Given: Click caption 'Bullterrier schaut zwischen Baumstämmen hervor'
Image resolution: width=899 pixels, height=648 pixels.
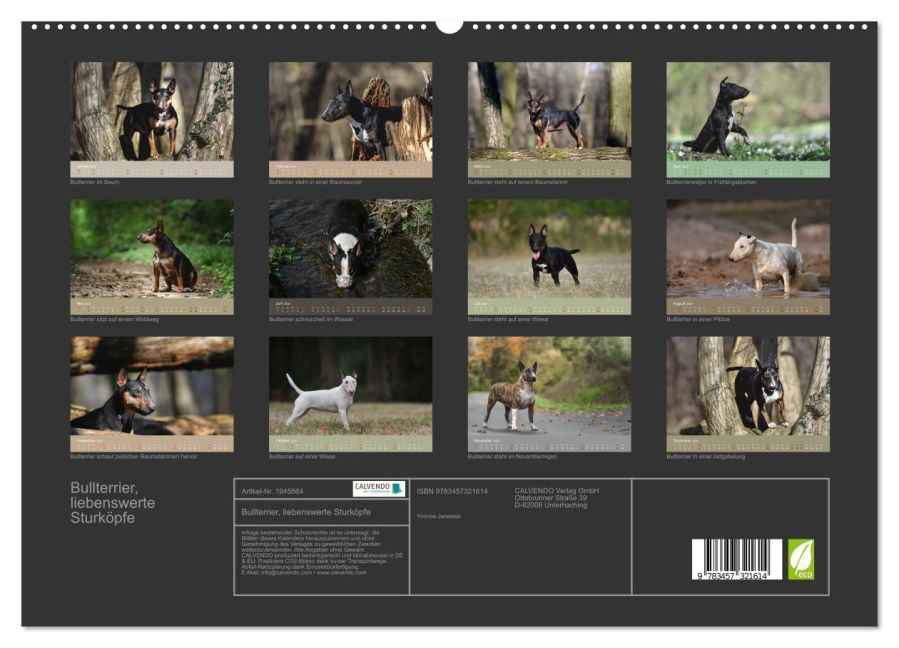Looking at the screenshot, I should (134, 456).
